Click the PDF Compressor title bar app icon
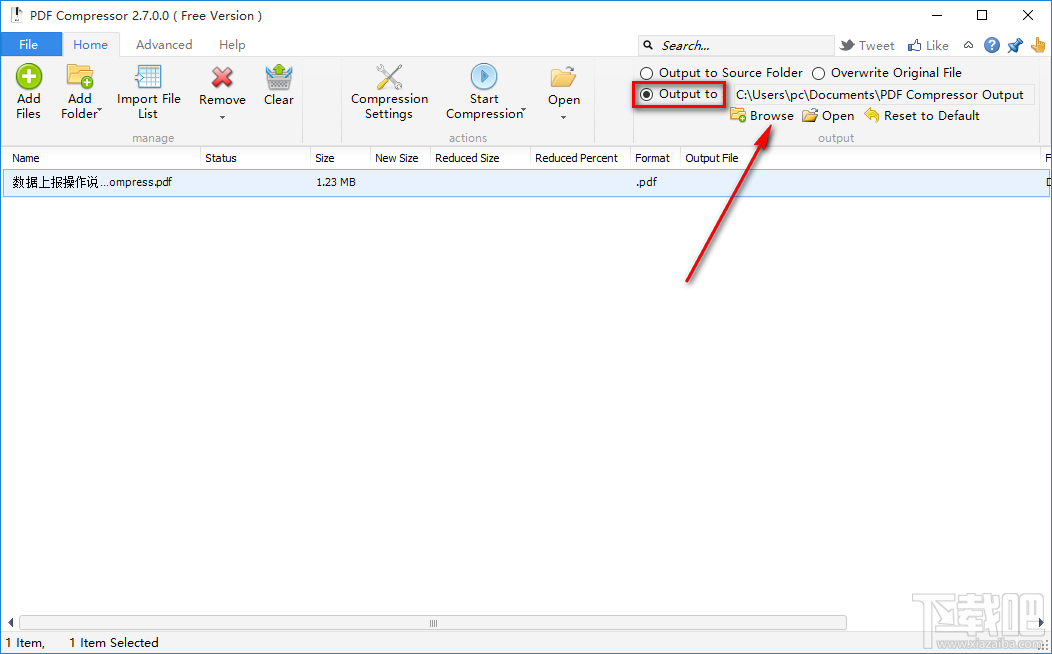This screenshot has height=654, width=1052. tap(17, 15)
